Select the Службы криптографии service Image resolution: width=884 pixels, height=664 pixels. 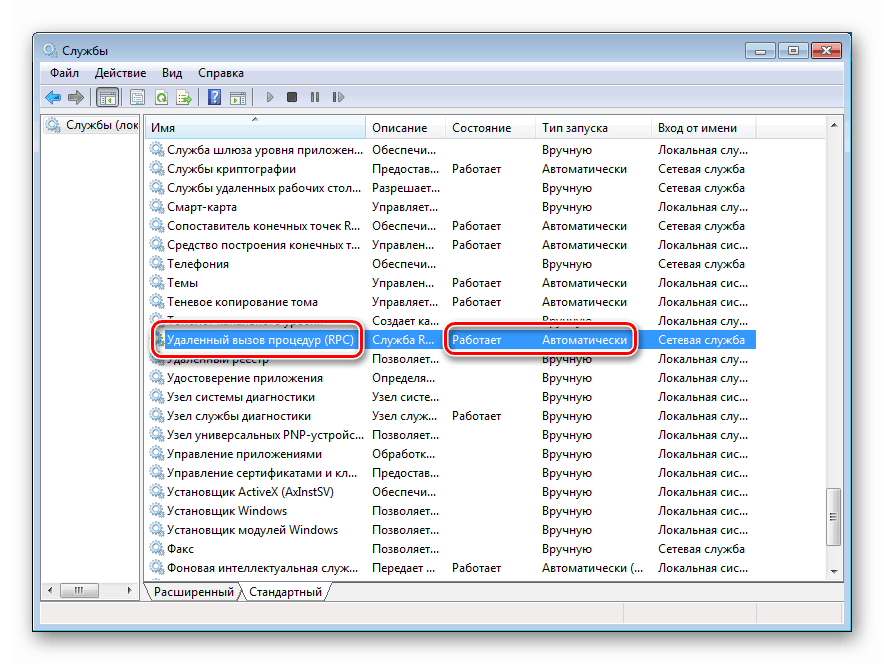pos(452,169)
